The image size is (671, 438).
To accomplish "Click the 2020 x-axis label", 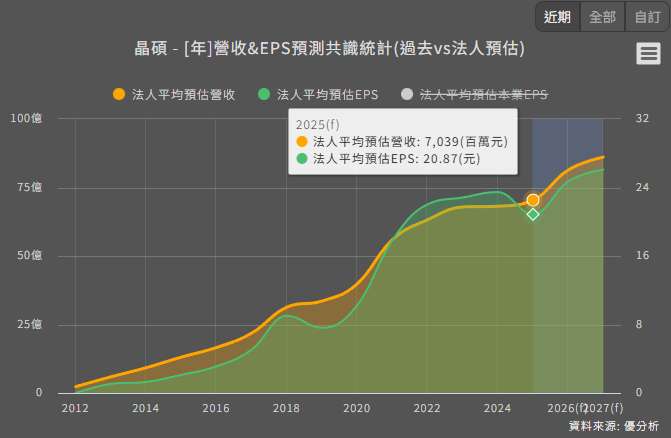I will [x=356, y=408].
